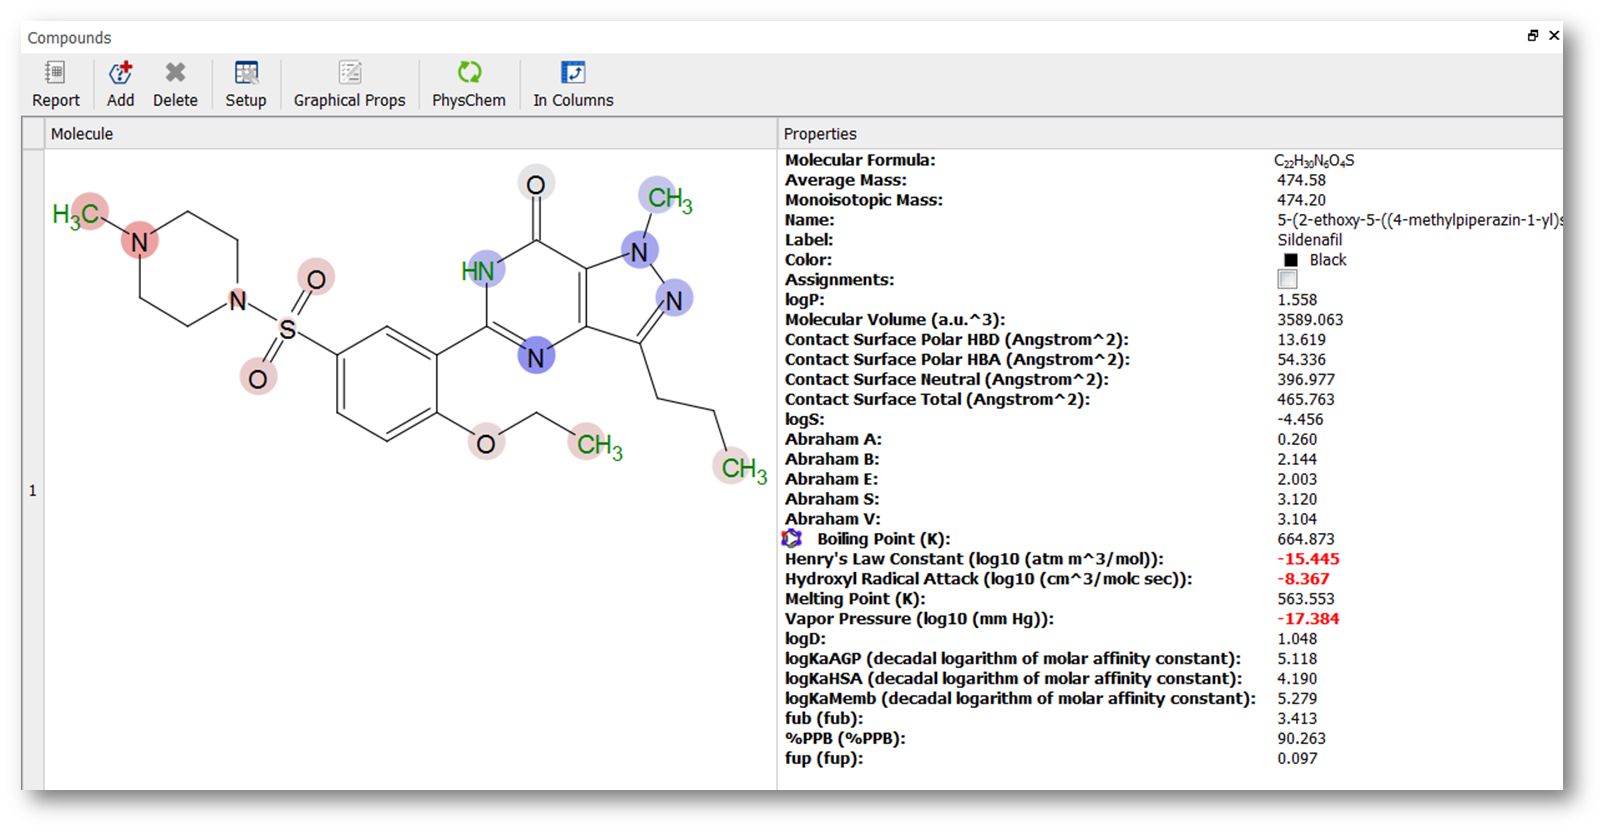Toggle the Assignments checkbox

click(1287, 280)
